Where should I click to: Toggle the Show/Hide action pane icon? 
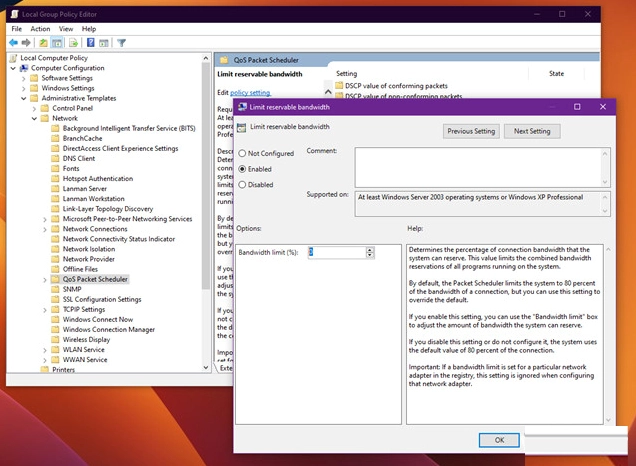(104, 43)
